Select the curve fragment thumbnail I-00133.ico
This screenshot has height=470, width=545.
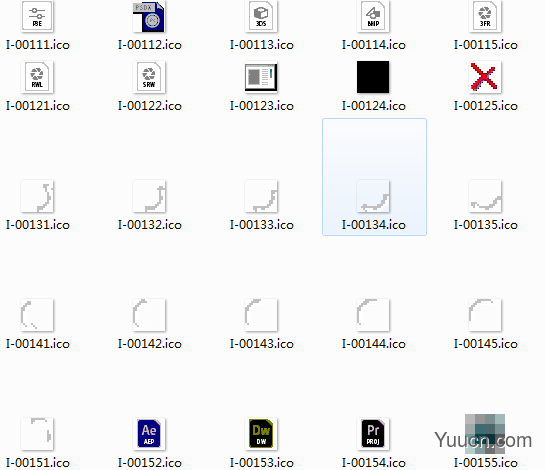(261, 196)
